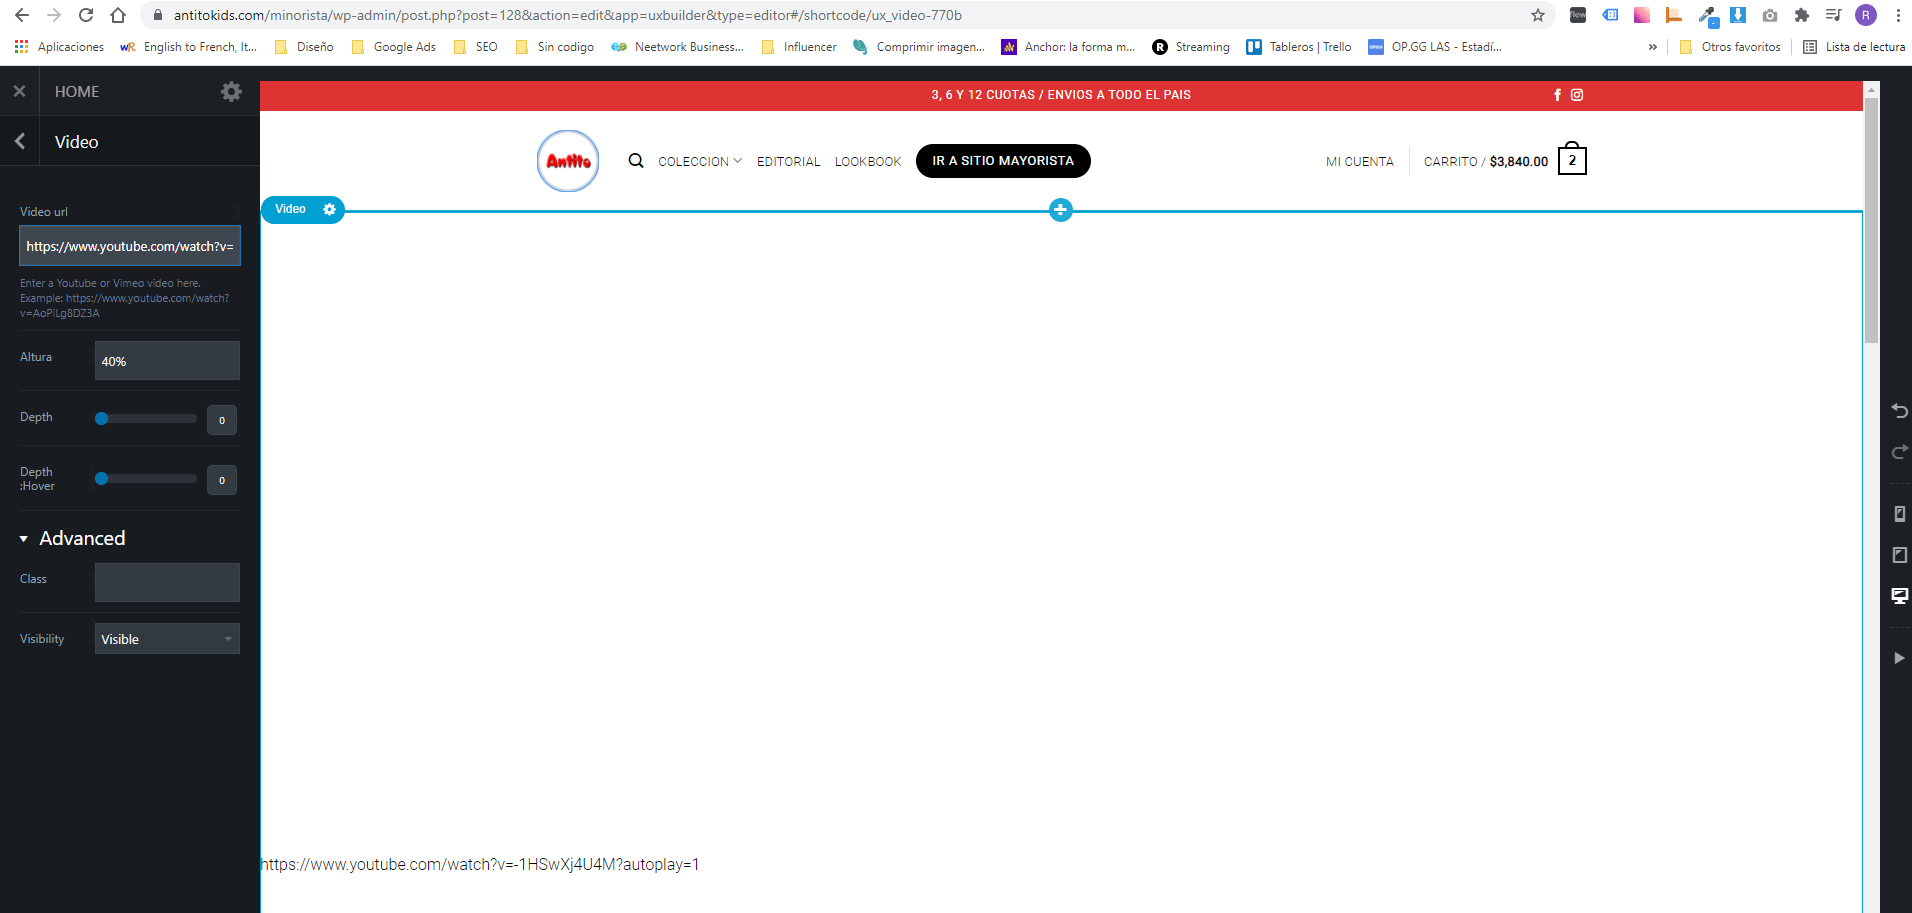The height and width of the screenshot is (913, 1912).
Task: Open the EDITORIAL menu item
Action: 788,161
